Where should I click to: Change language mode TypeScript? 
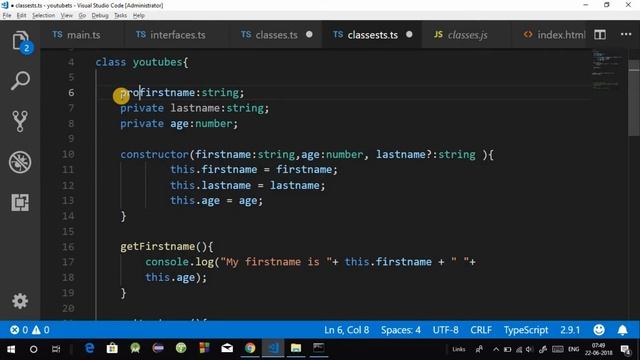click(526, 330)
